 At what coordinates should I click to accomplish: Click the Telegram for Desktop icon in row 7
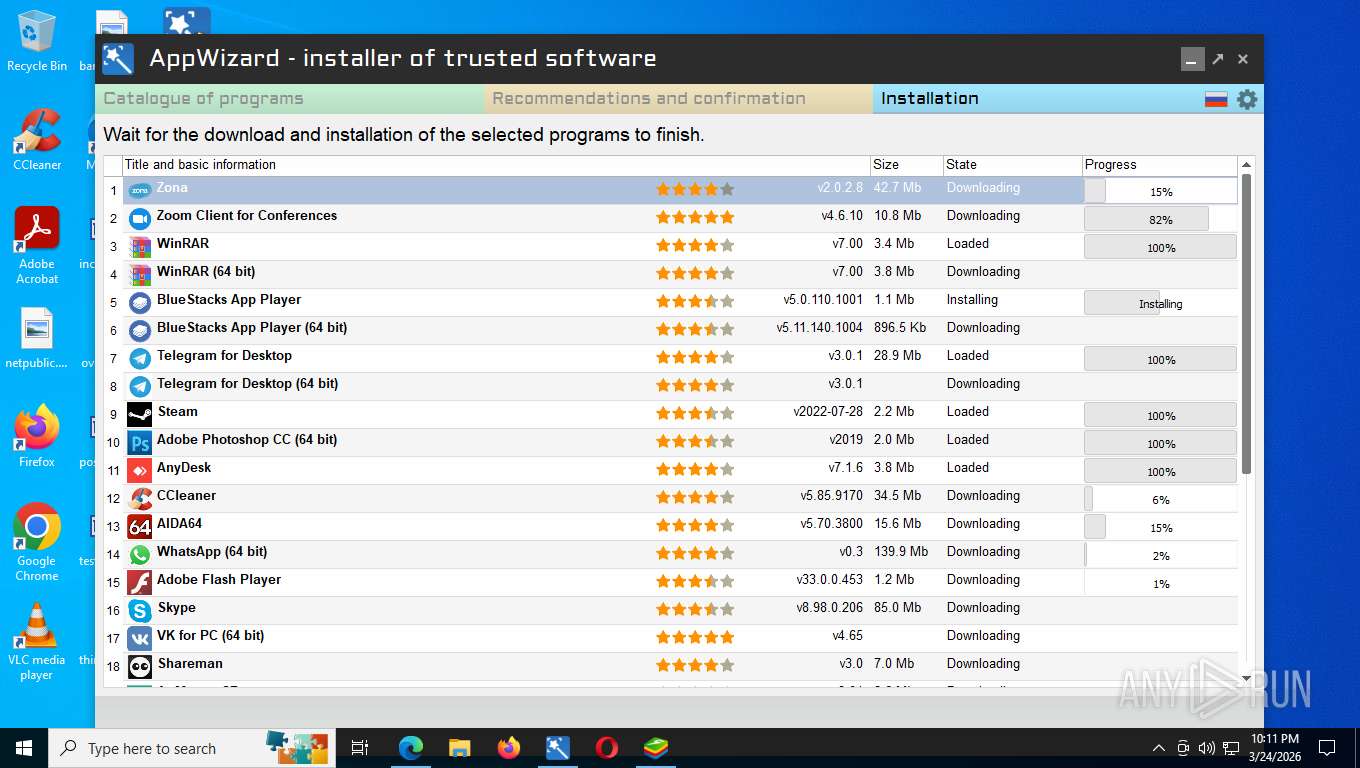140,358
